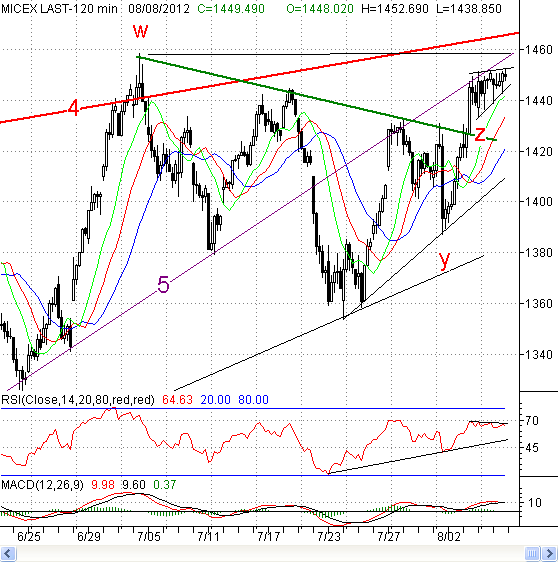Click the 1400 price axis label
Image resolution: width=558 pixels, height=562 pixels.
(x=539, y=202)
